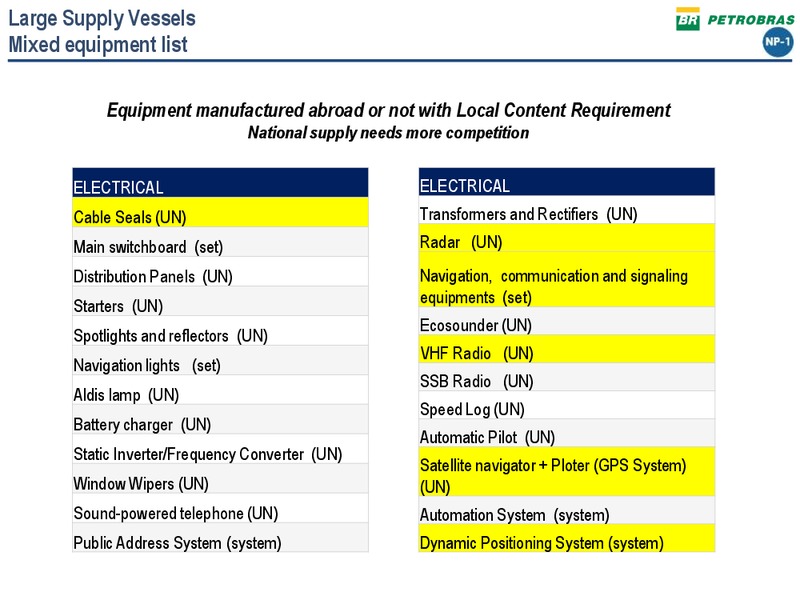Select the 'Large Supply Vessels' title text
Image resolution: width=800 pixels, height=600 pixels.
pyautogui.click(x=102, y=18)
